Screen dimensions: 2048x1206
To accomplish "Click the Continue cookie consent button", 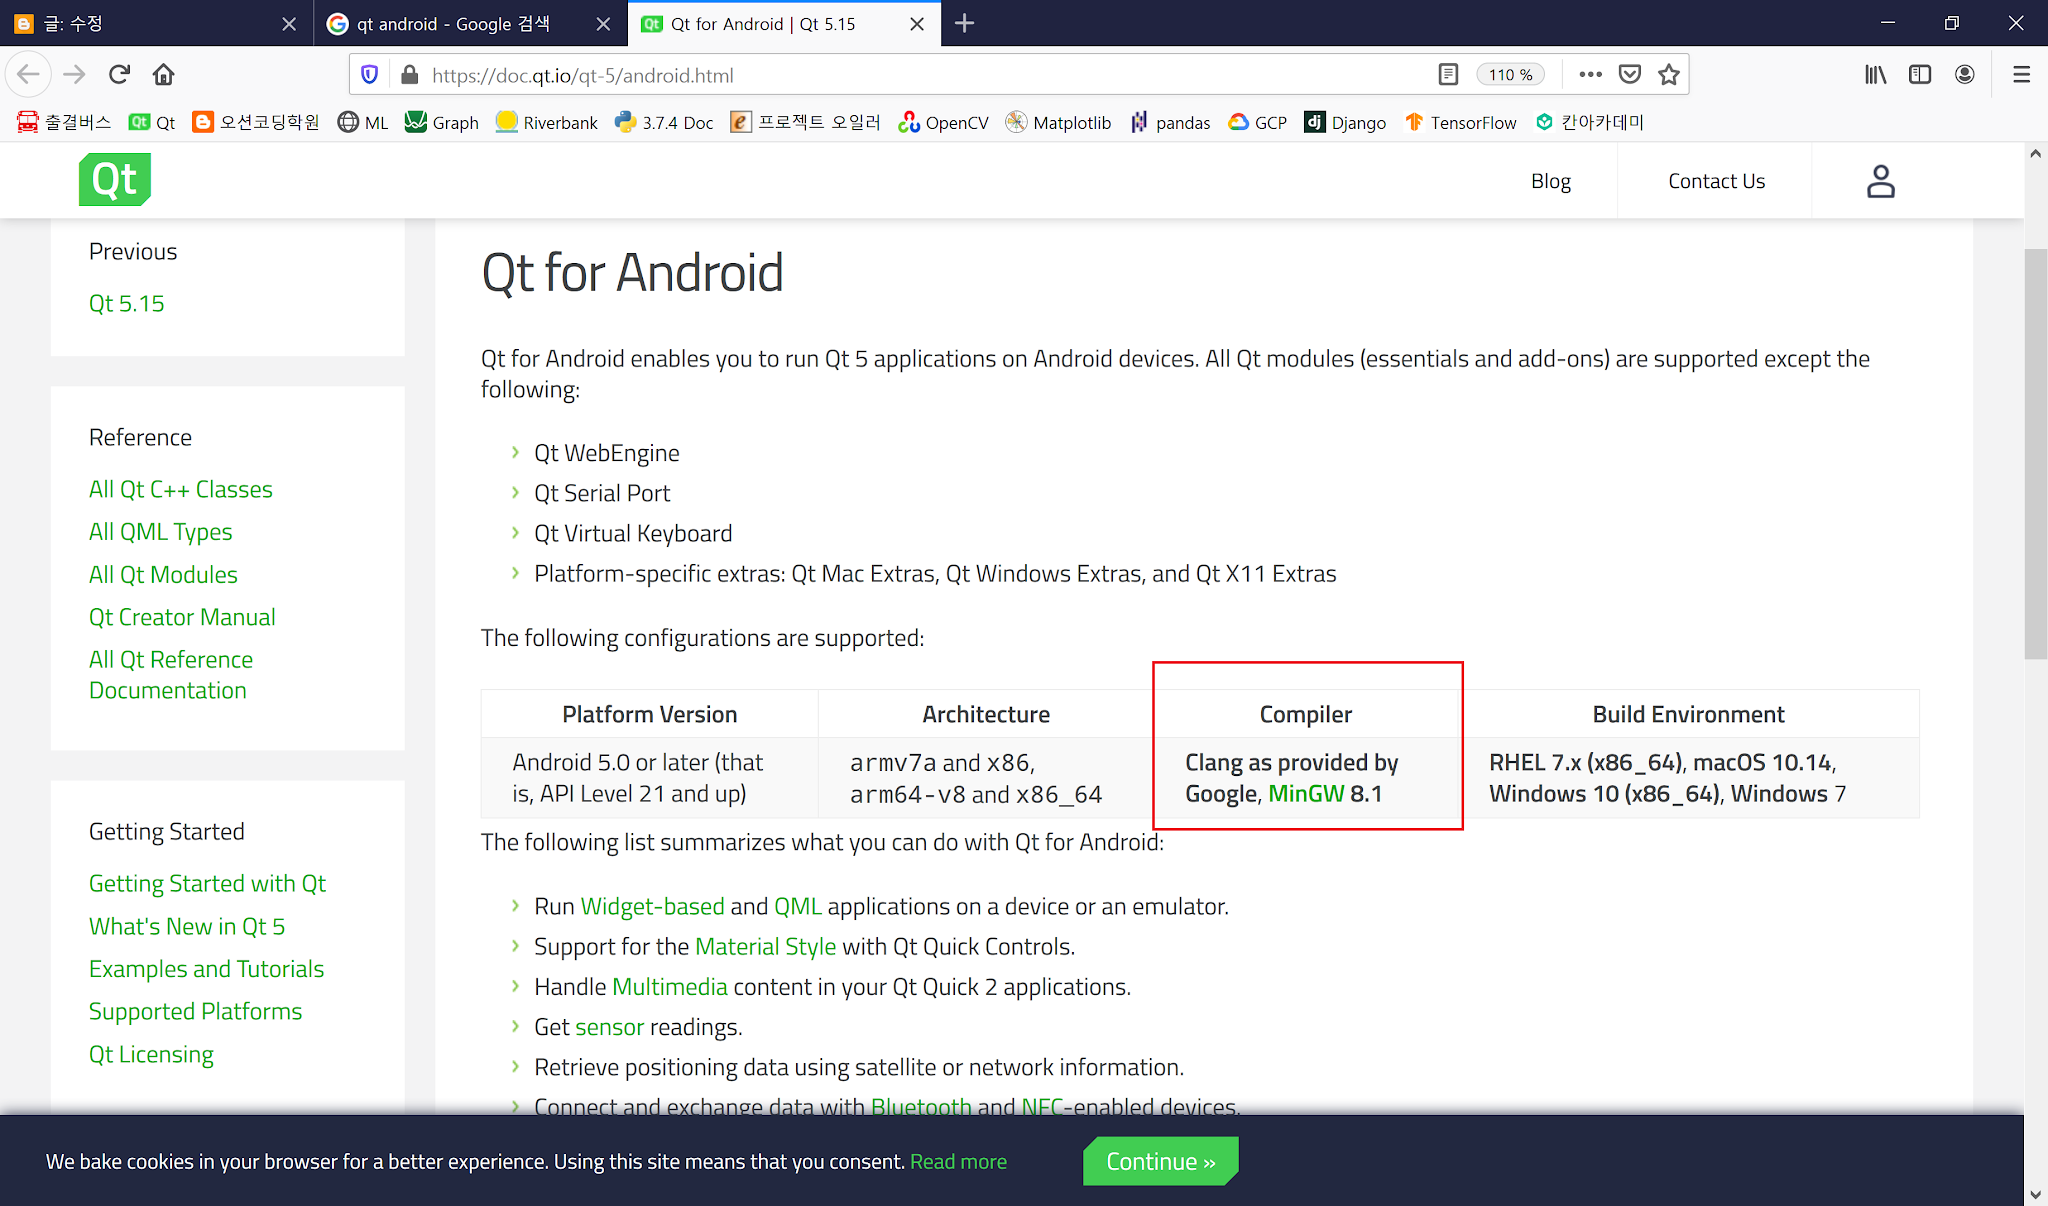I will coord(1160,1160).
